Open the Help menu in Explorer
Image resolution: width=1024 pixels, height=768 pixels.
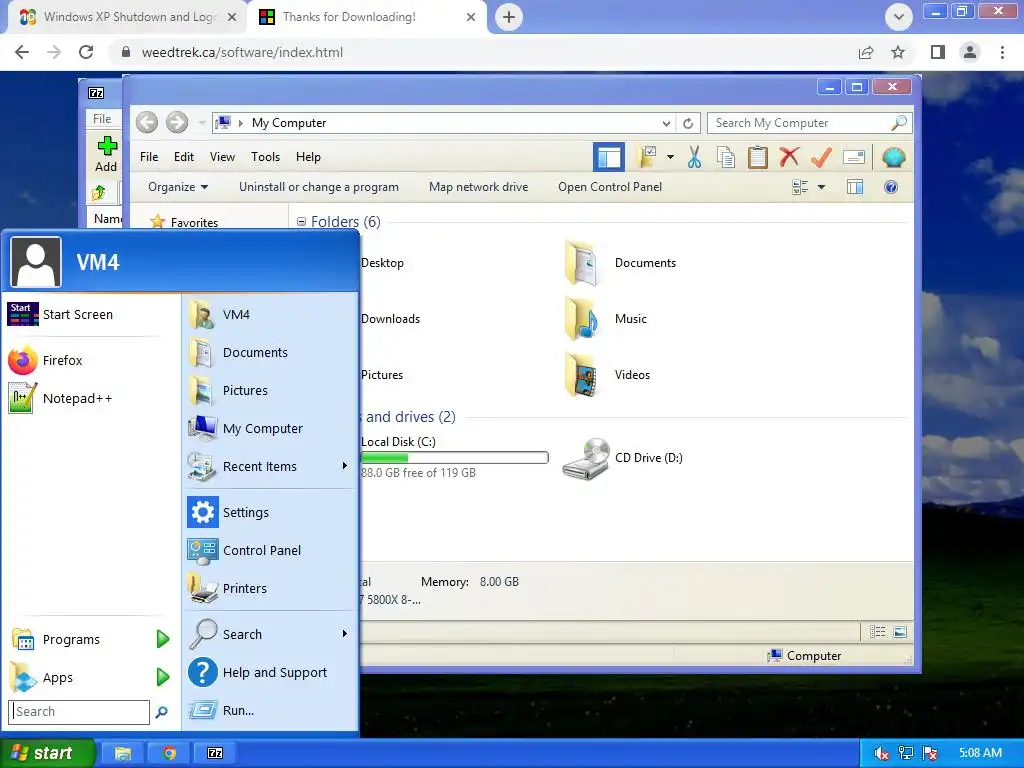coord(308,157)
